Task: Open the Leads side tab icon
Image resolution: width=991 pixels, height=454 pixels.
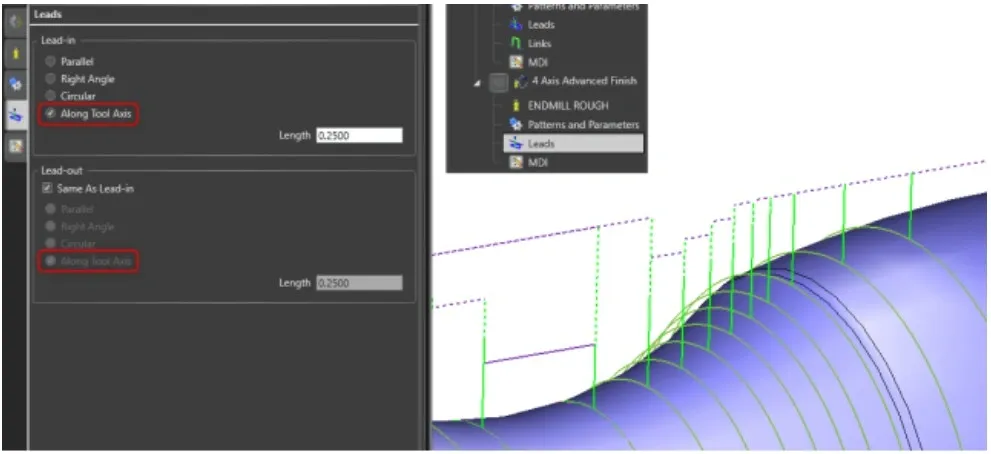Action: 16,116
